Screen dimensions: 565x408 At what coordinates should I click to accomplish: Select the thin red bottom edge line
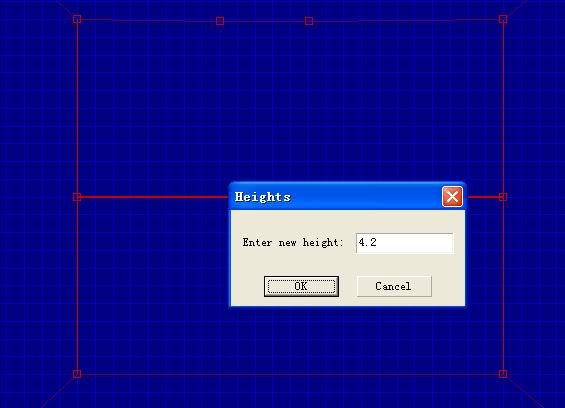coord(290,374)
